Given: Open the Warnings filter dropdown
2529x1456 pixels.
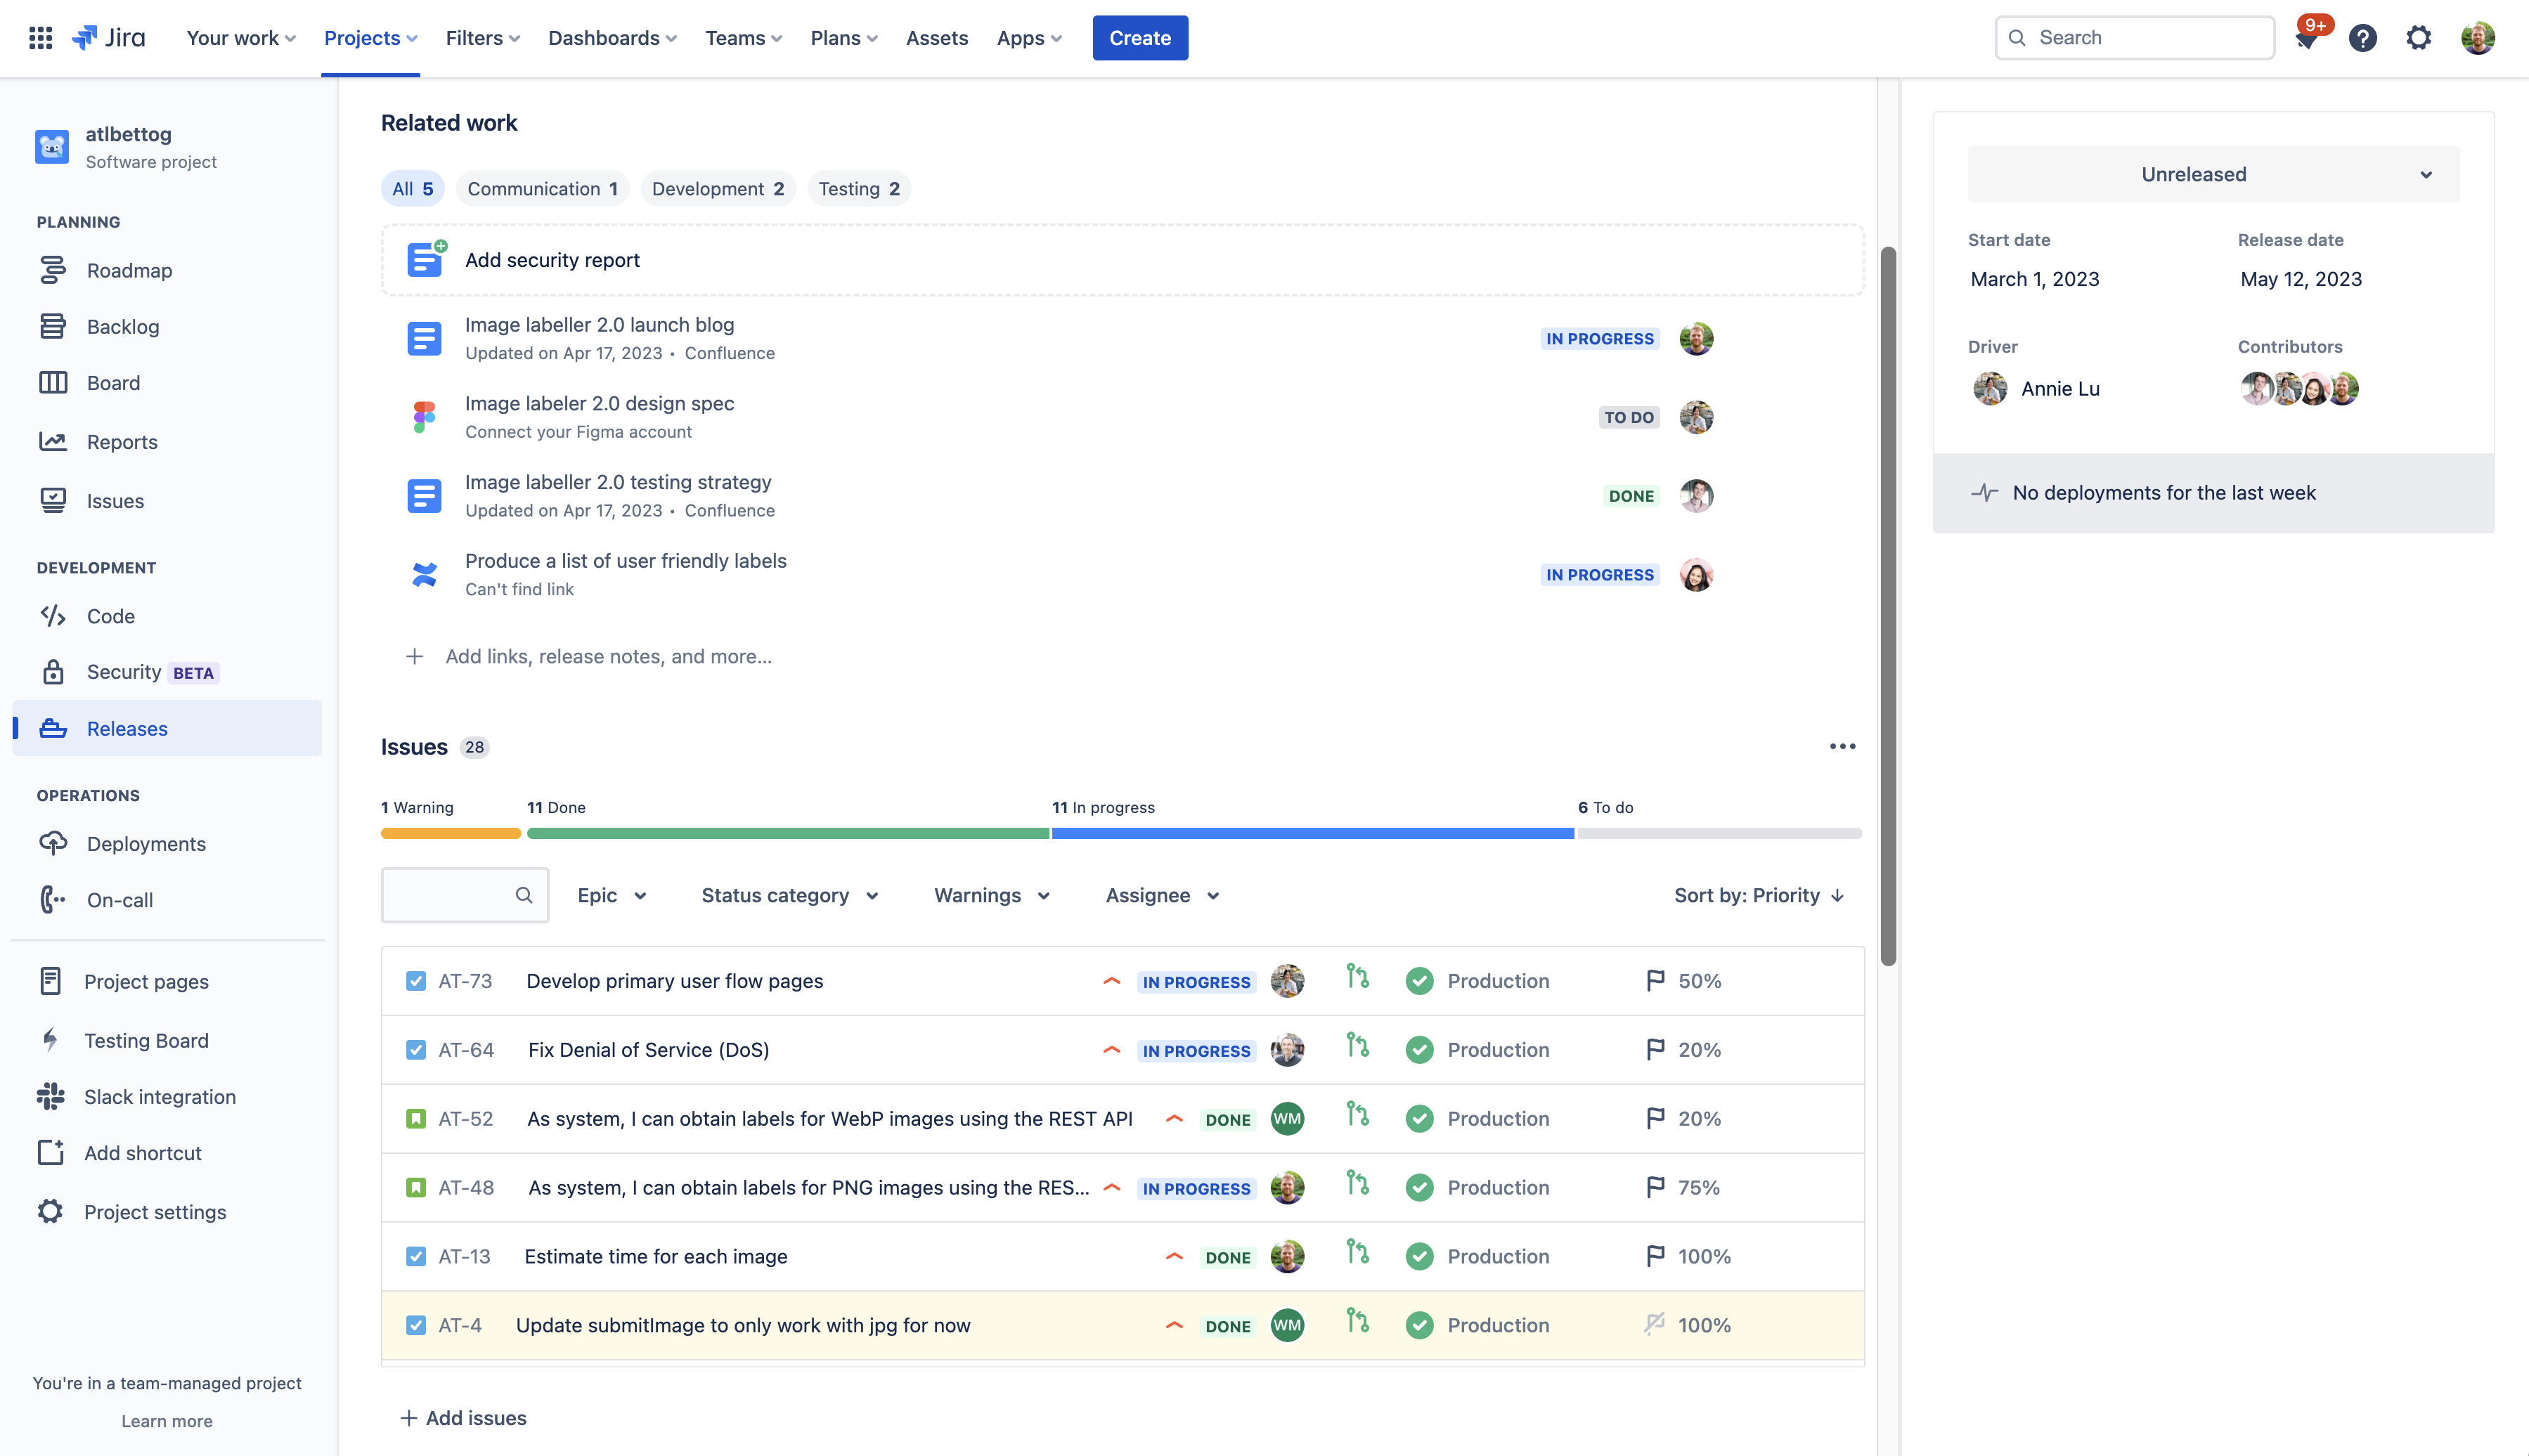Looking at the screenshot, I should pos(991,895).
